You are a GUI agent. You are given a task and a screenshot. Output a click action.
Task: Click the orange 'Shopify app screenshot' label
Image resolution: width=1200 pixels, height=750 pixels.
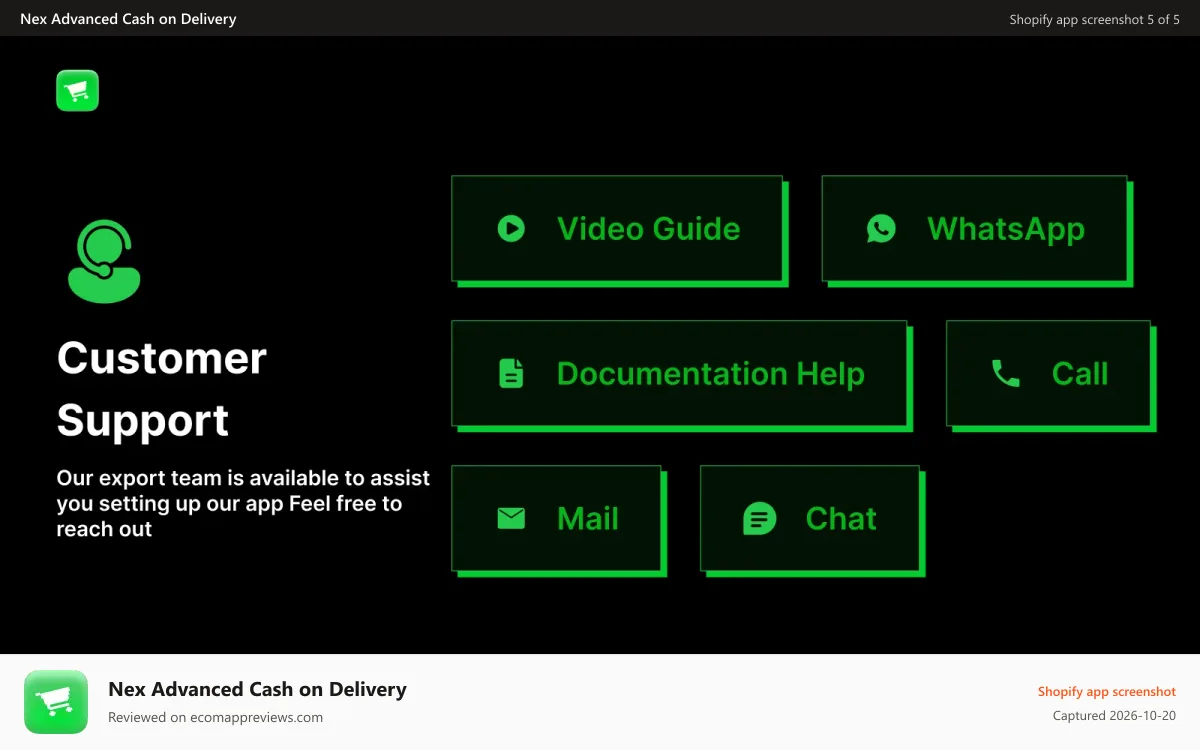(x=1106, y=691)
